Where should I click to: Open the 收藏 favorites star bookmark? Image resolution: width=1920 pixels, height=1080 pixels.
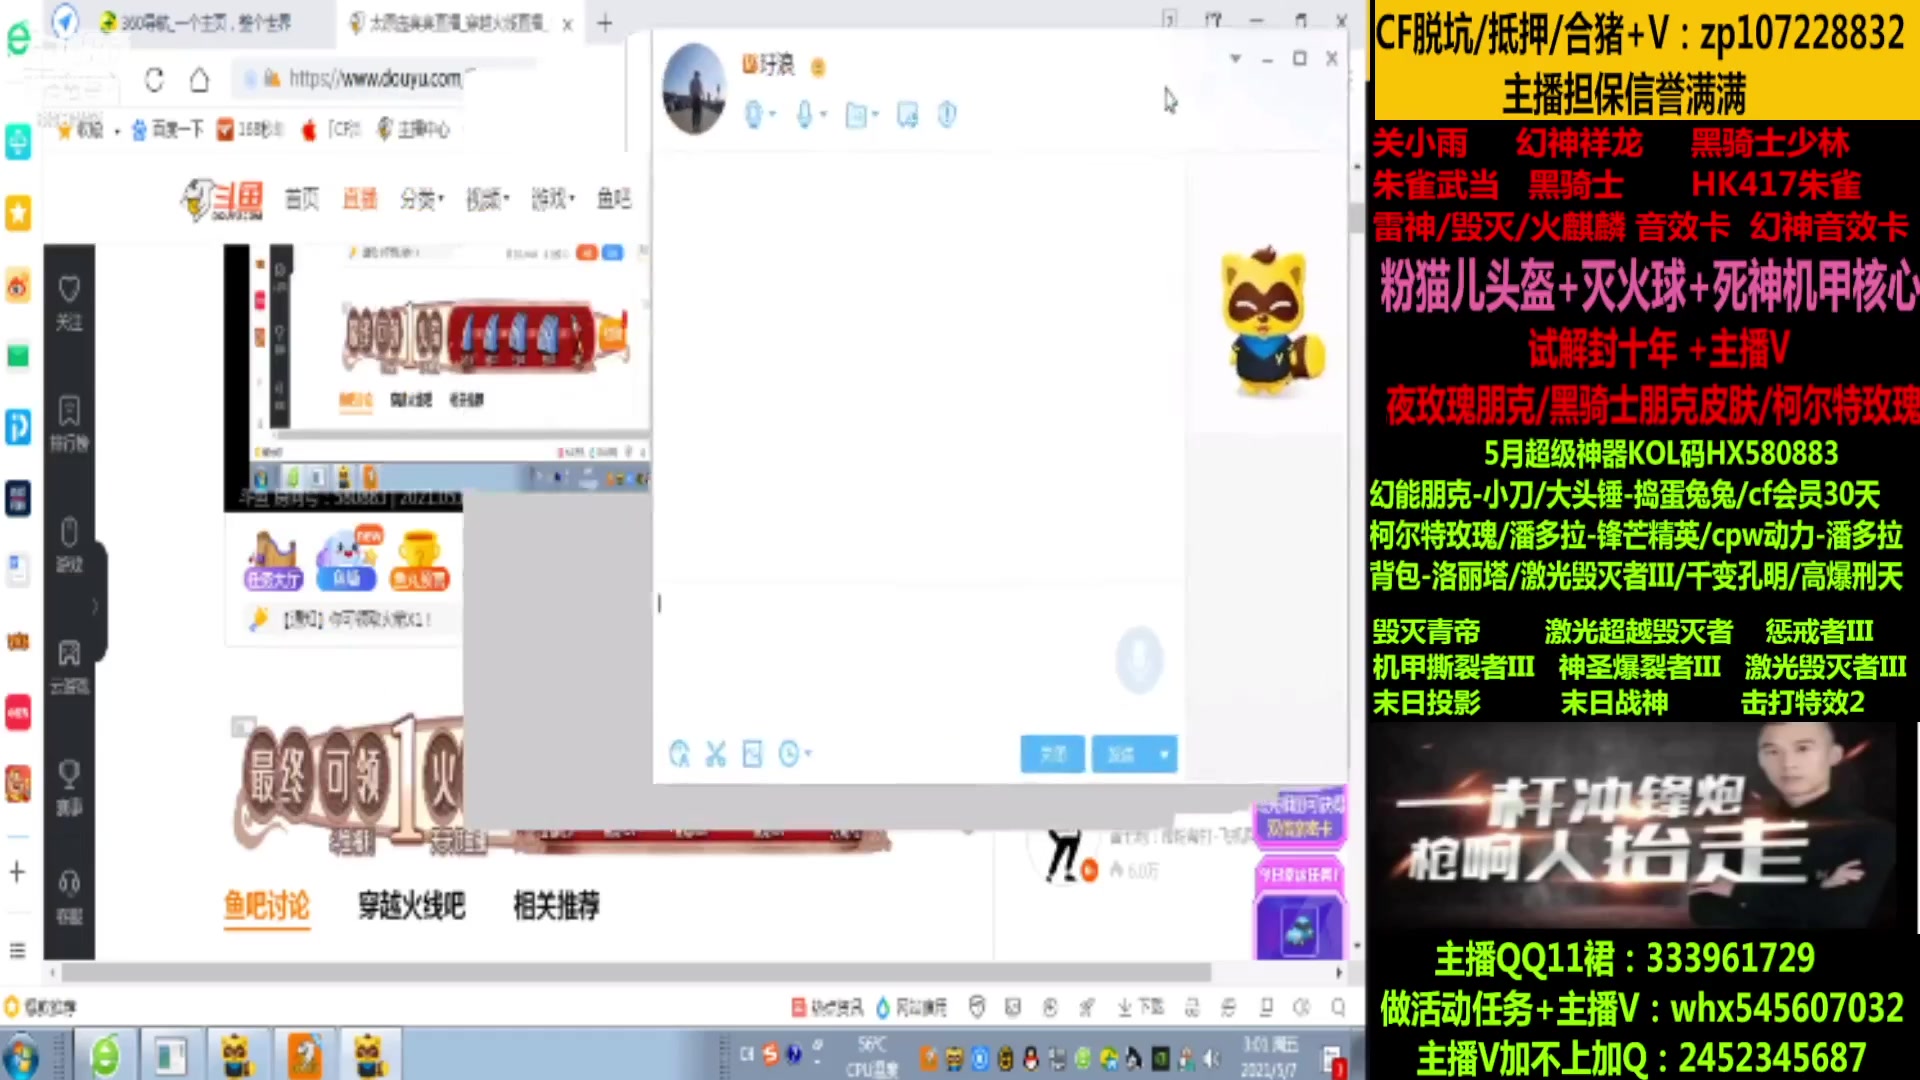click(x=80, y=129)
